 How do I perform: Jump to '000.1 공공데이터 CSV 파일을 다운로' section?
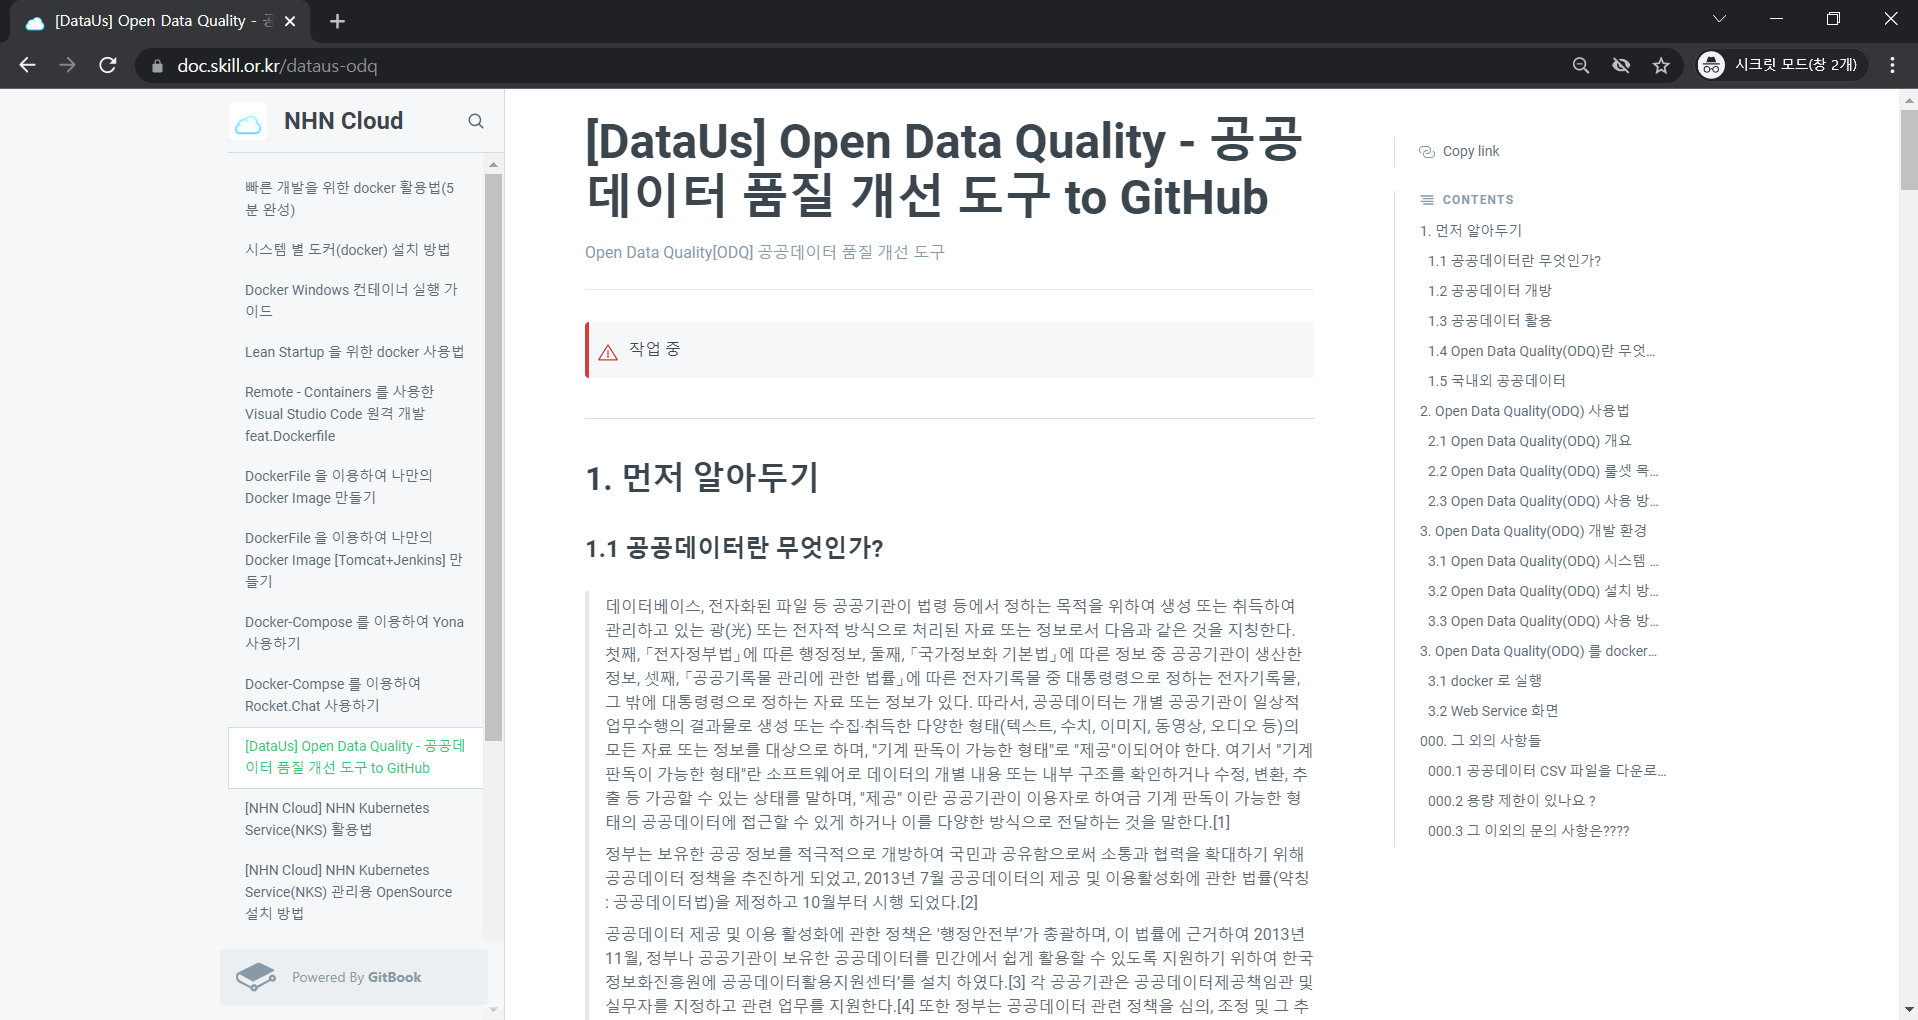1547,771
